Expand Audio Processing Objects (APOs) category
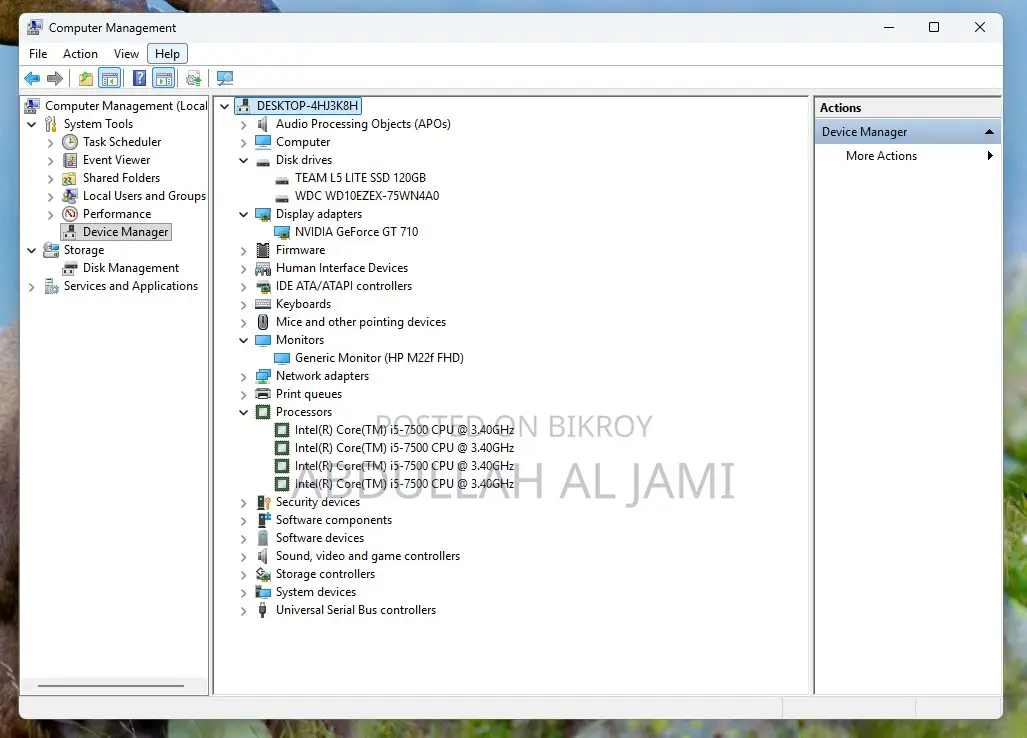This screenshot has height=738, width=1027. (x=244, y=125)
